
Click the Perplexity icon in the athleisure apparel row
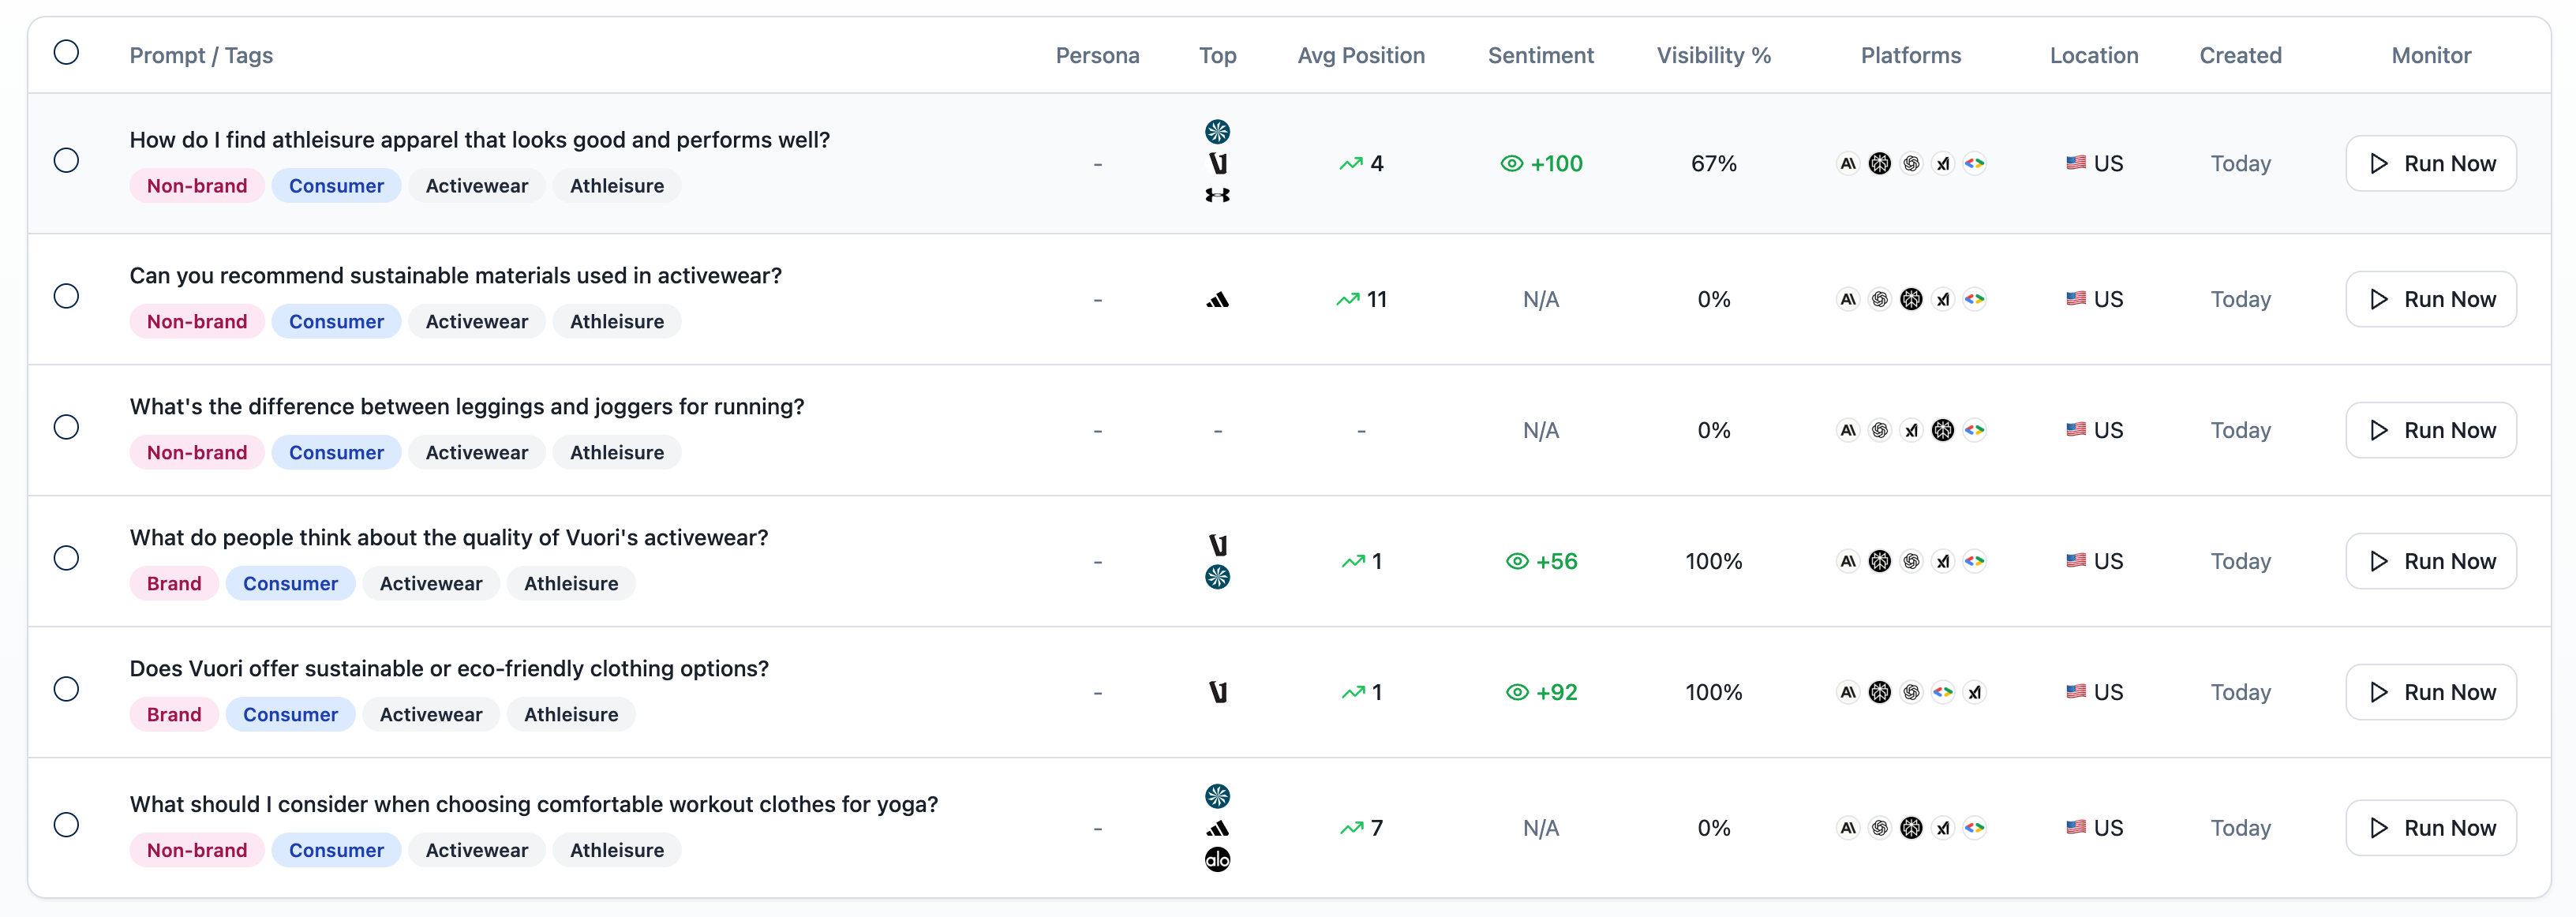tap(1880, 163)
